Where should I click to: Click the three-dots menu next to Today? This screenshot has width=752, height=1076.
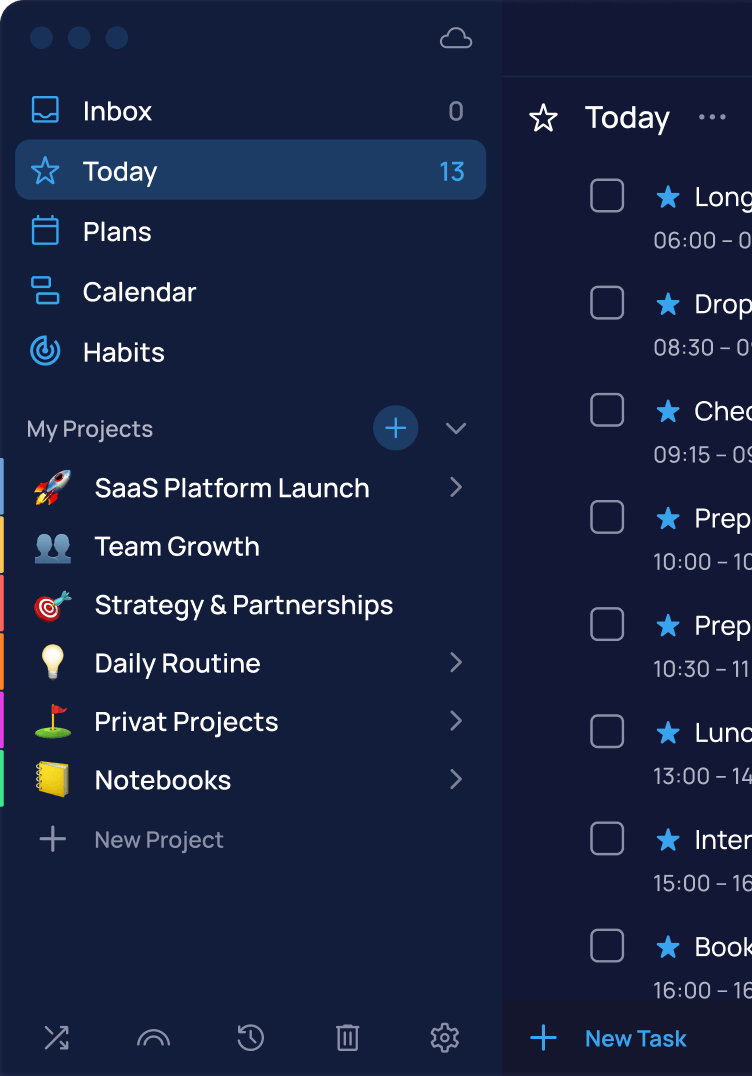coord(712,117)
